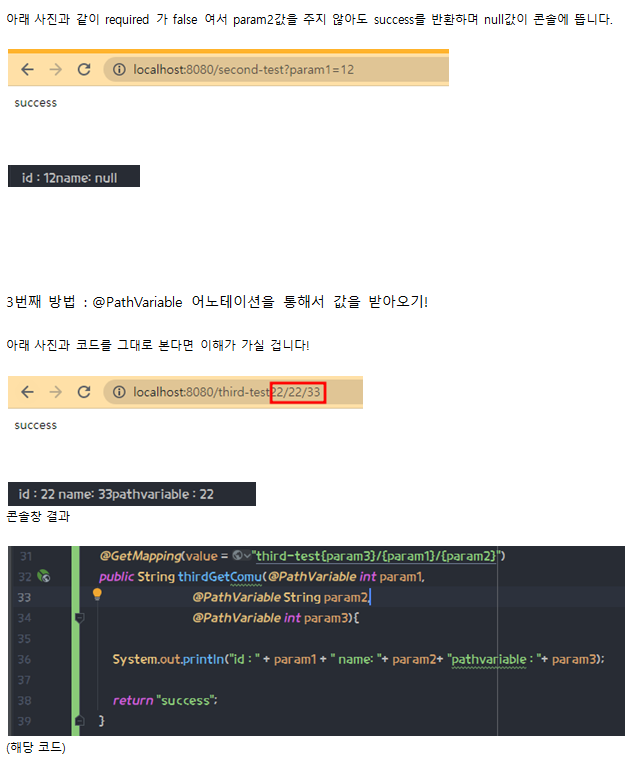This screenshot has height=763, width=637.
Task: Click the fold end marker on line 39
Action: (79, 721)
